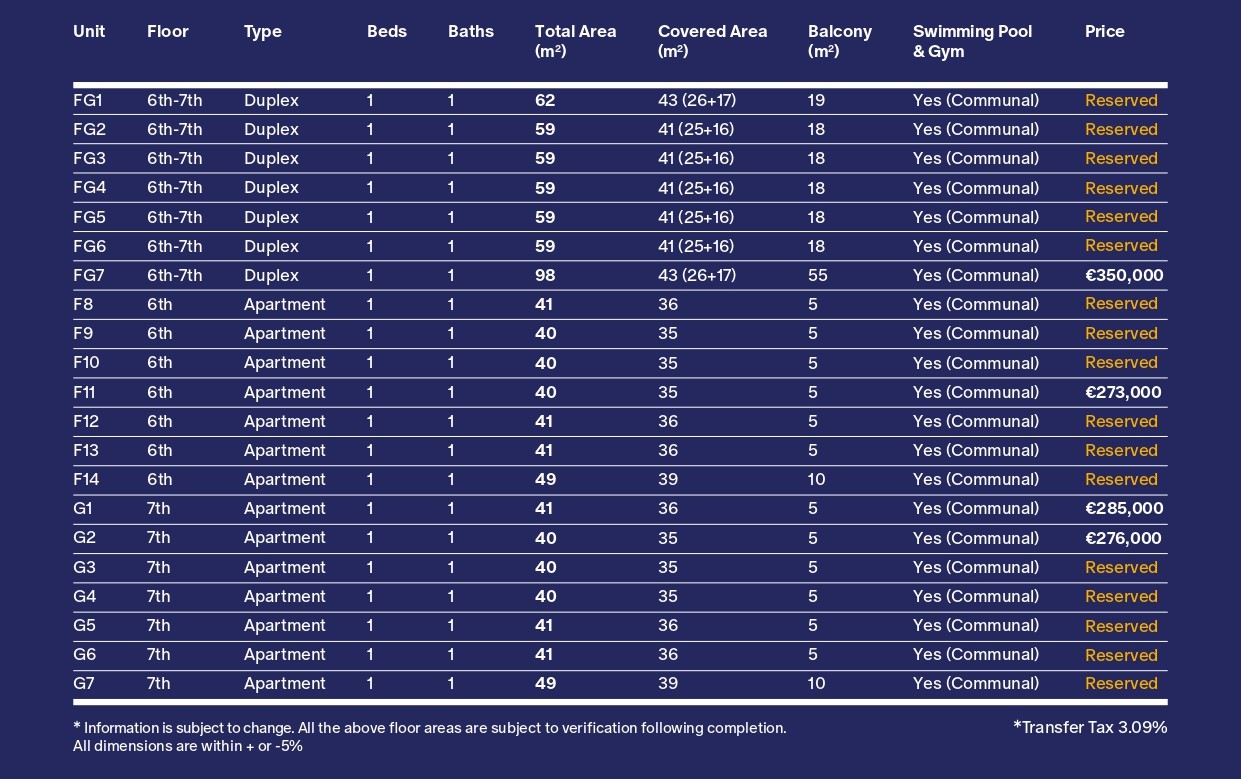This screenshot has width=1241, height=779.
Task: Click the Transfer Tax 3.09% note
Action: pos(1090,727)
